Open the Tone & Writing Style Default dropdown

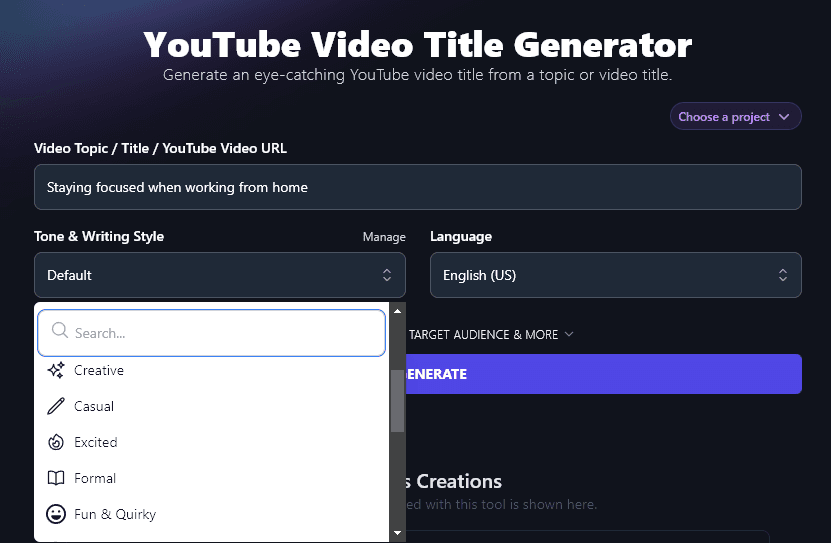(x=220, y=275)
